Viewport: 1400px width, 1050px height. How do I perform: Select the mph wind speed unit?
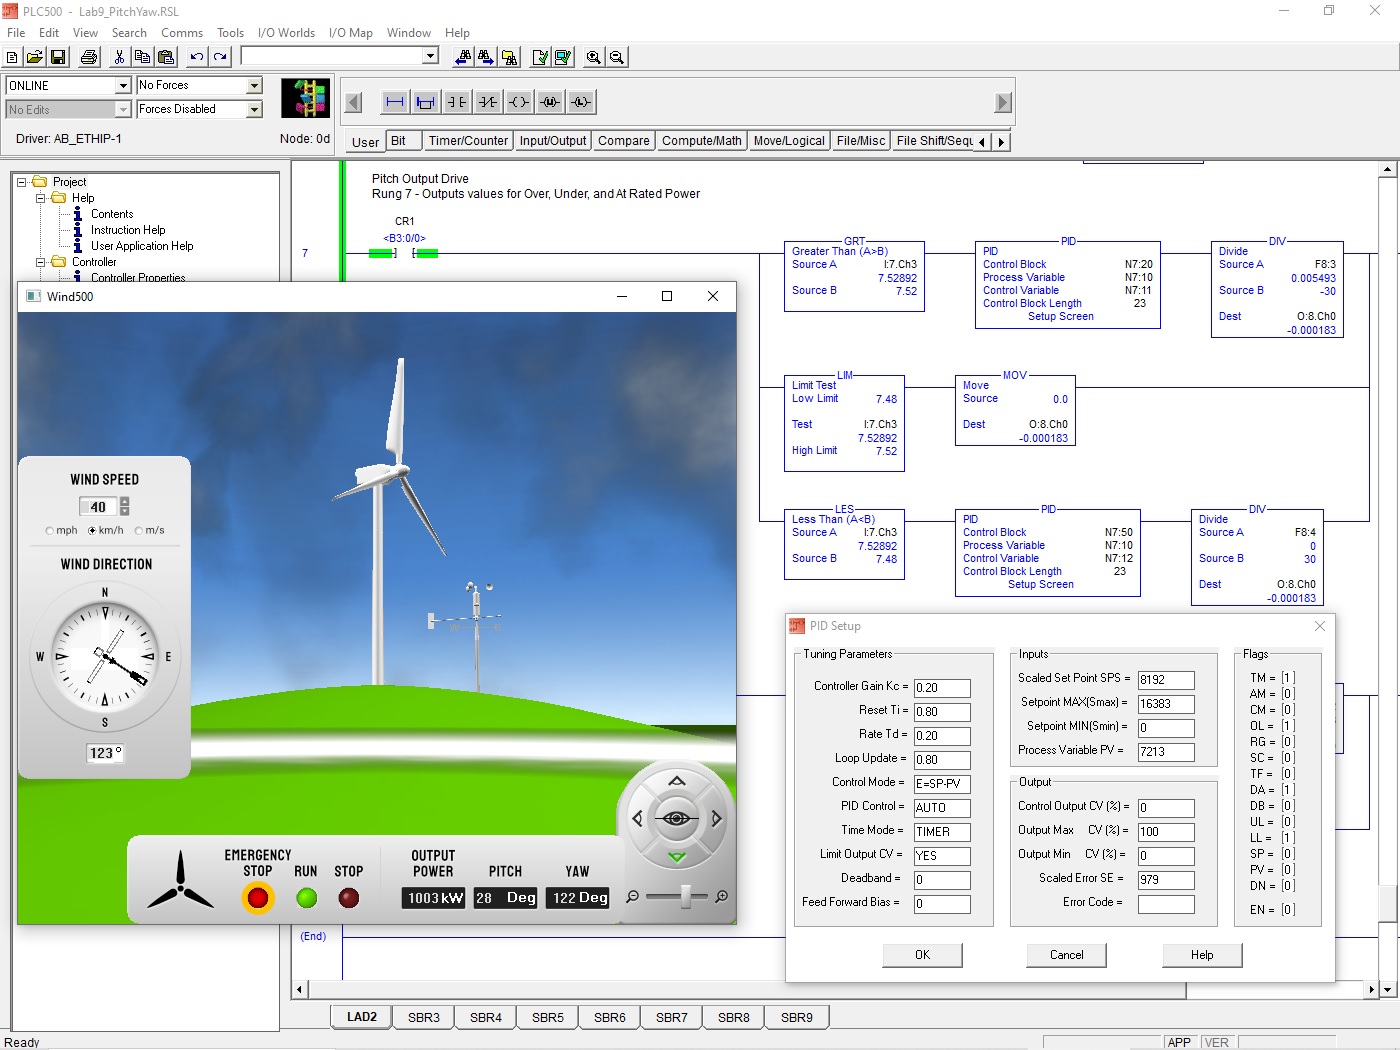(x=50, y=531)
